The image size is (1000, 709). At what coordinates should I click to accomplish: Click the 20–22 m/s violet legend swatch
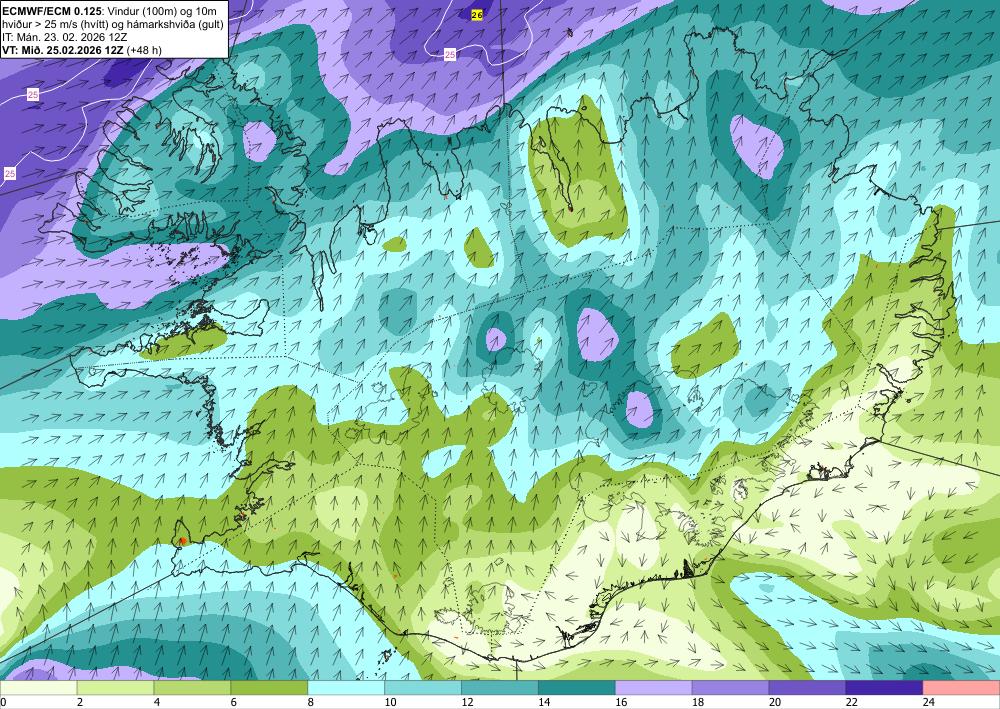click(807, 687)
